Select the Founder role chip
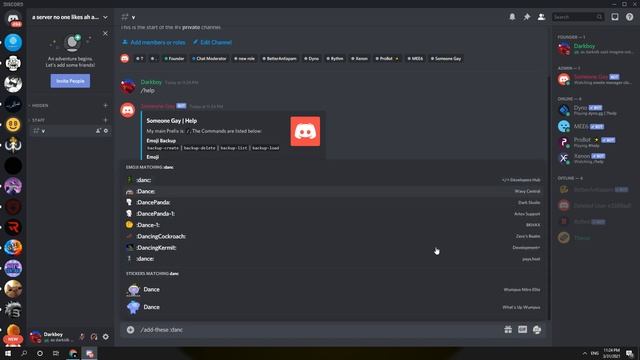Viewport: 640px width, 360px height. tap(174, 59)
